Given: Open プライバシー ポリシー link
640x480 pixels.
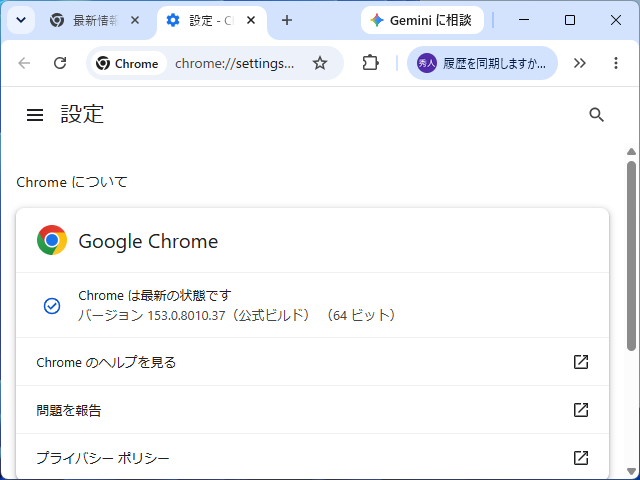Looking at the screenshot, I should 313,457.
